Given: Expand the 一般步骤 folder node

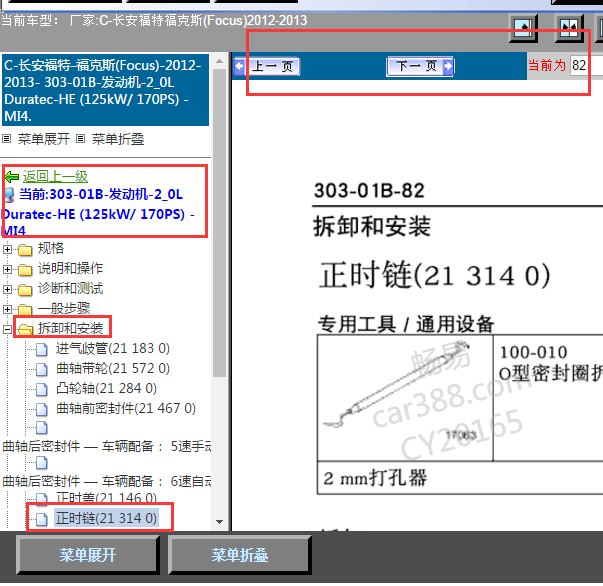Looking at the screenshot, I should [7, 309].
